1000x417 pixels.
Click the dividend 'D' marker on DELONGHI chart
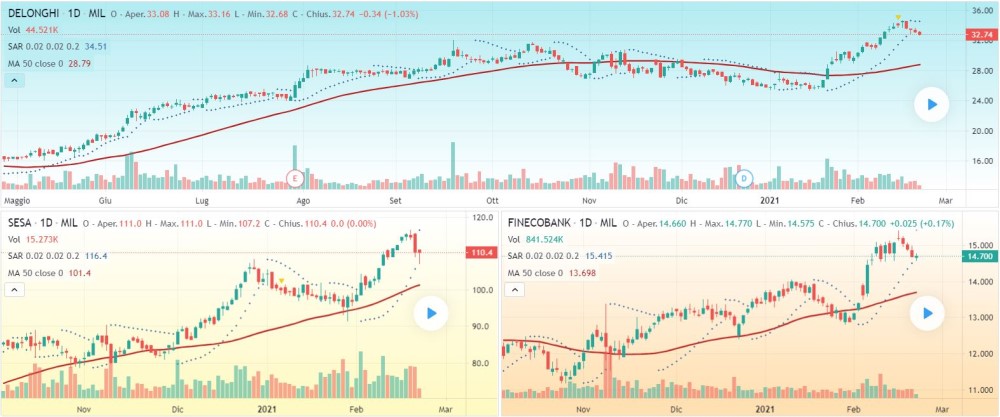tap(744, 179)
